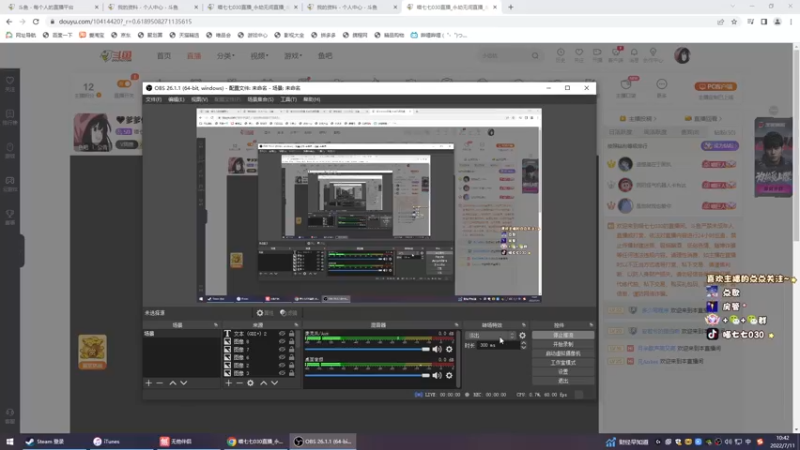The height and width of the screenshot is (450, 800).
Task: Toggle the lock on Image 8 source
Action: click(x=292, y=341)
